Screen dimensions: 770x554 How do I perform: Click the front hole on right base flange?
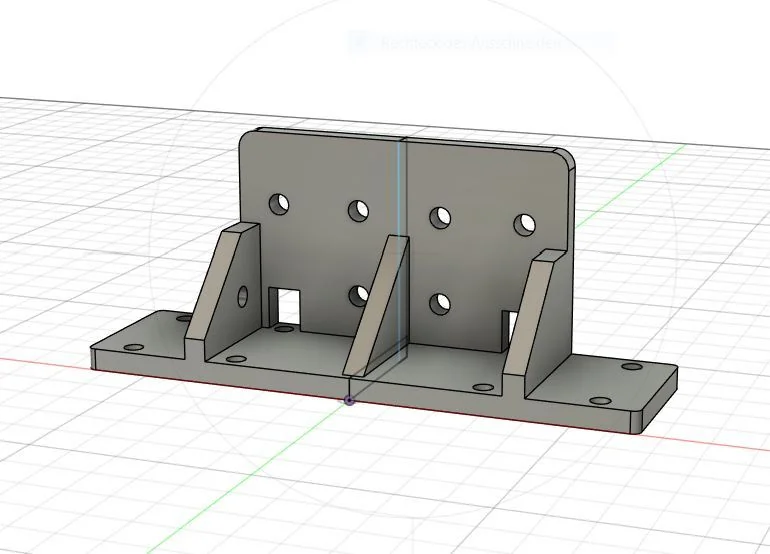click(600, 401)
